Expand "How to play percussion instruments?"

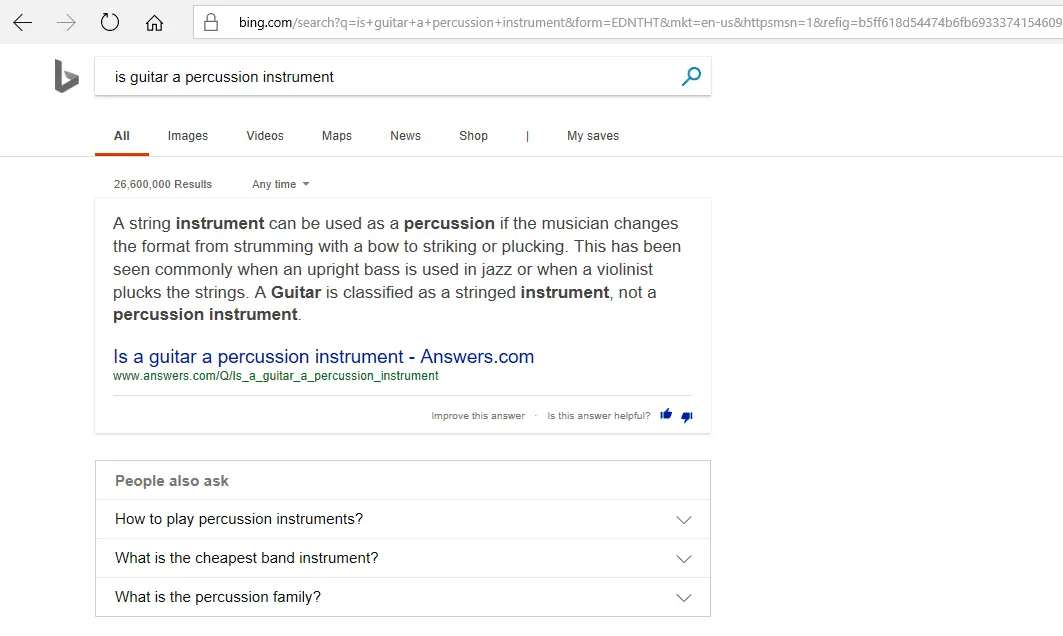[684, 520]
